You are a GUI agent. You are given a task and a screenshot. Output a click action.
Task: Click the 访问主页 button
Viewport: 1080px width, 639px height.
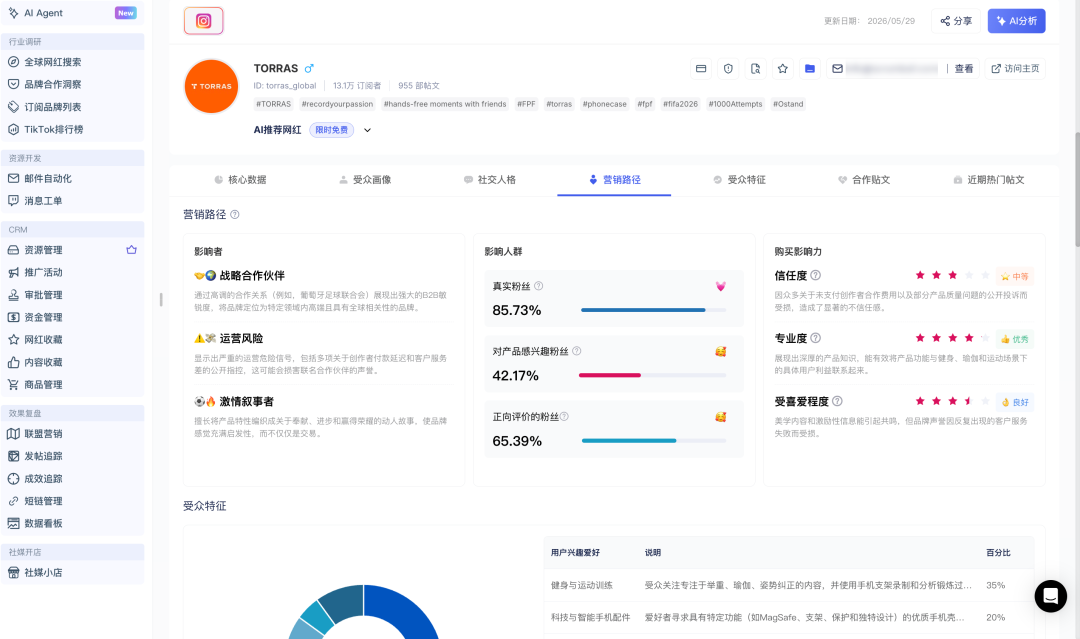click(1015, 68)
